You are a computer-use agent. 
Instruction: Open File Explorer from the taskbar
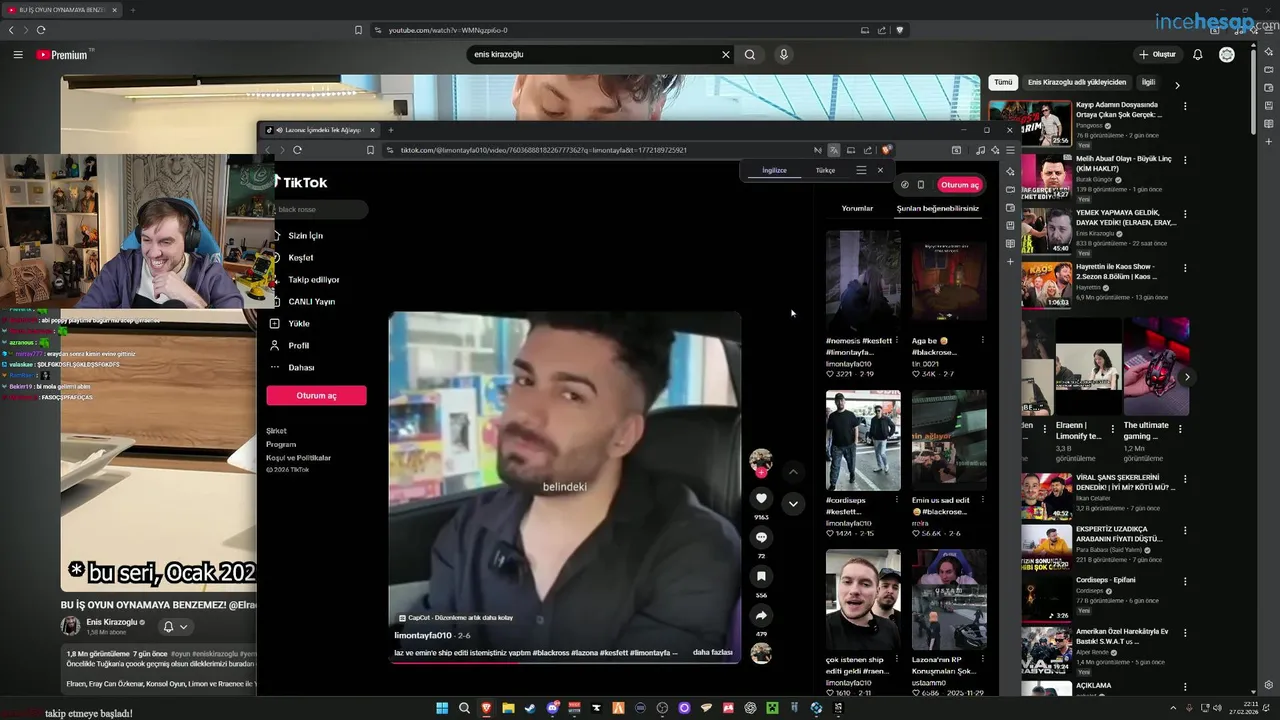(508, 708)
